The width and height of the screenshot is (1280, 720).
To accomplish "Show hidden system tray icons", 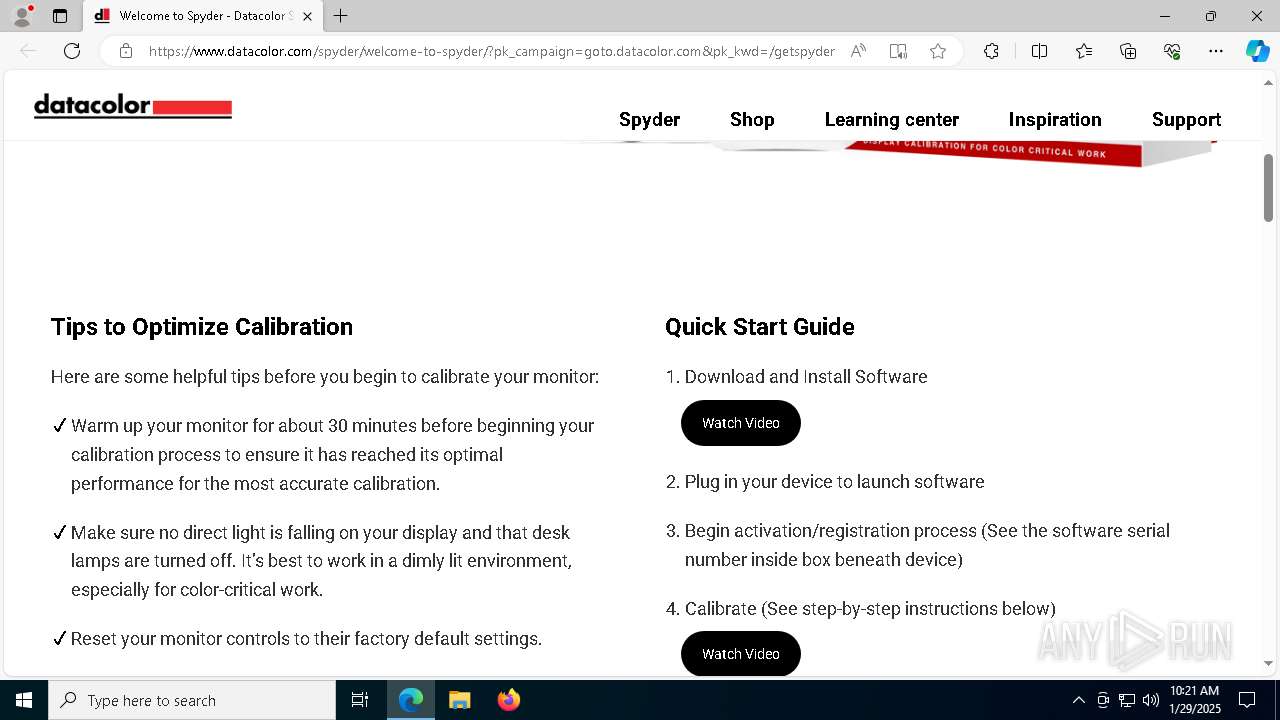I will pos(1078,700).
